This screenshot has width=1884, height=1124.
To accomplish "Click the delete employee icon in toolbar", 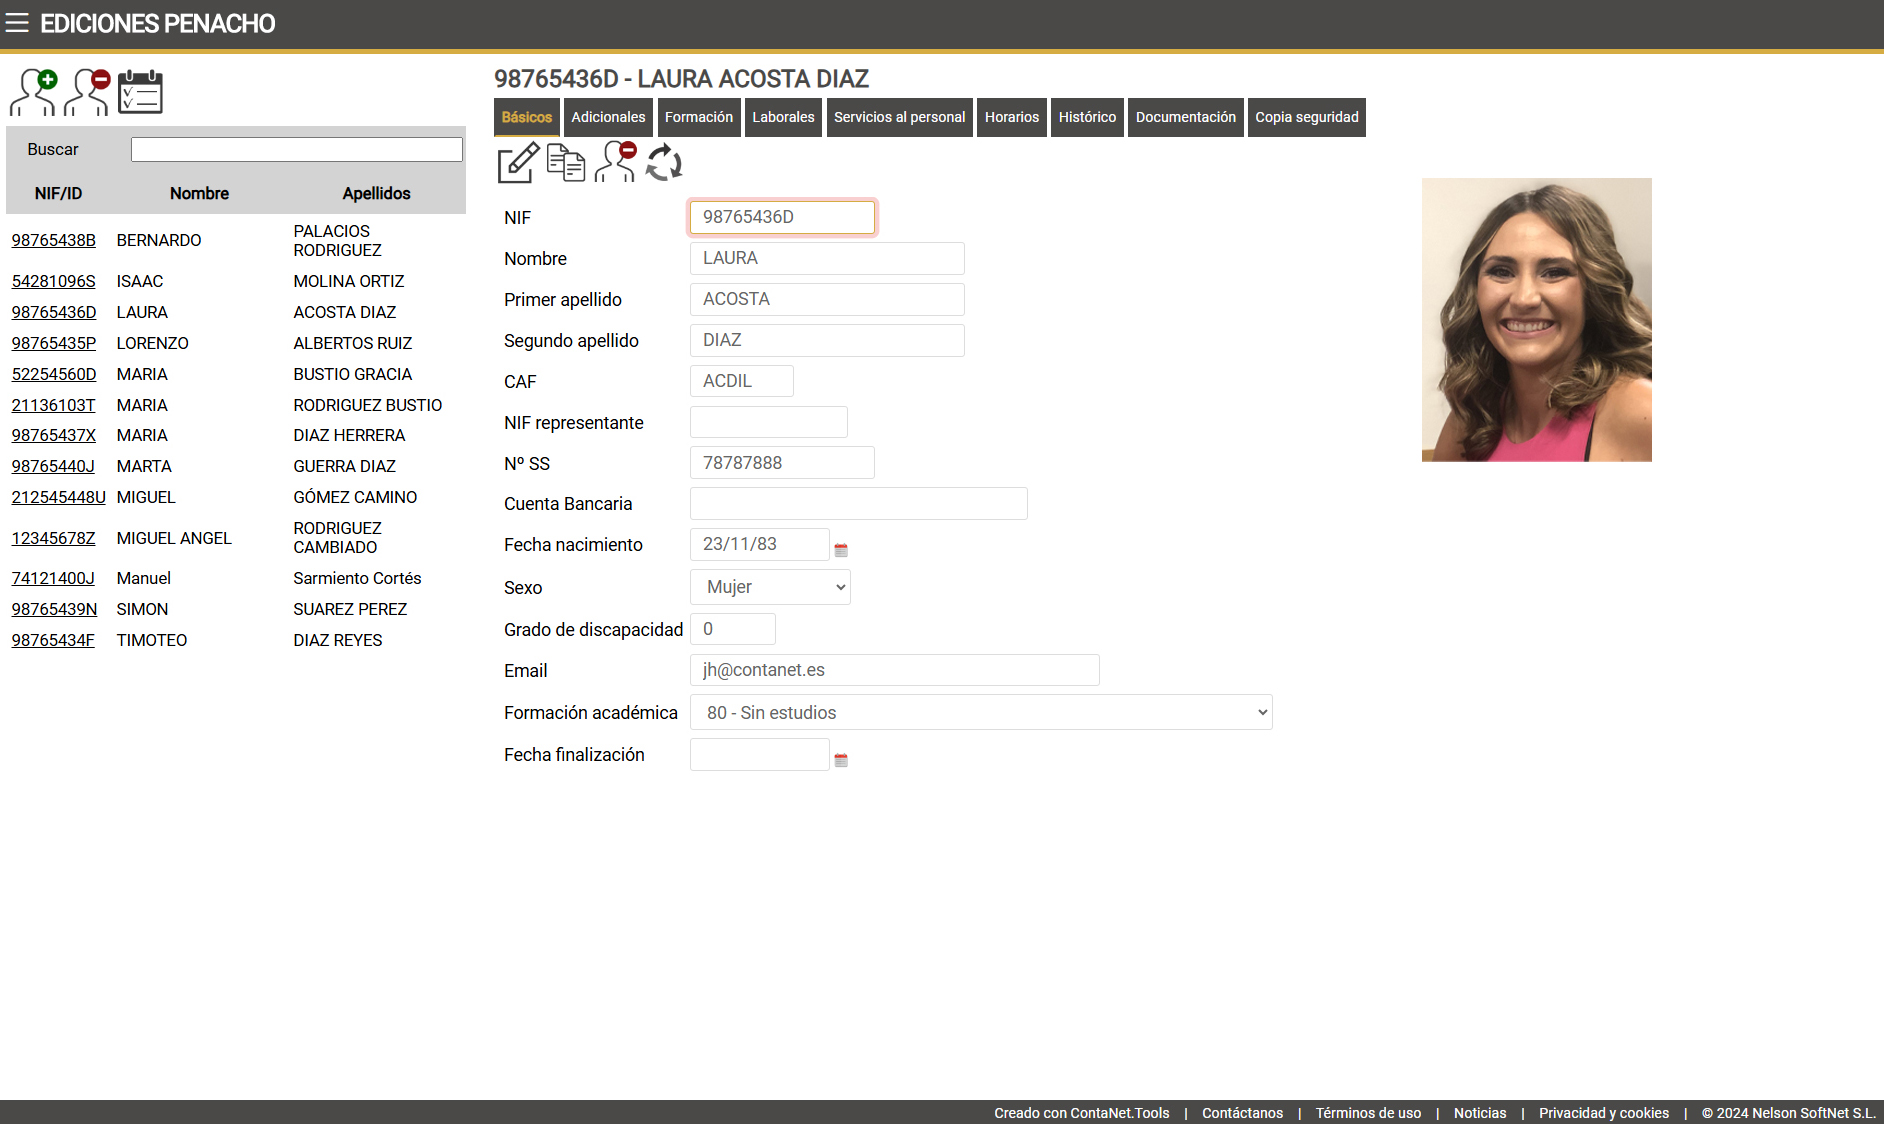I will 616,162.
